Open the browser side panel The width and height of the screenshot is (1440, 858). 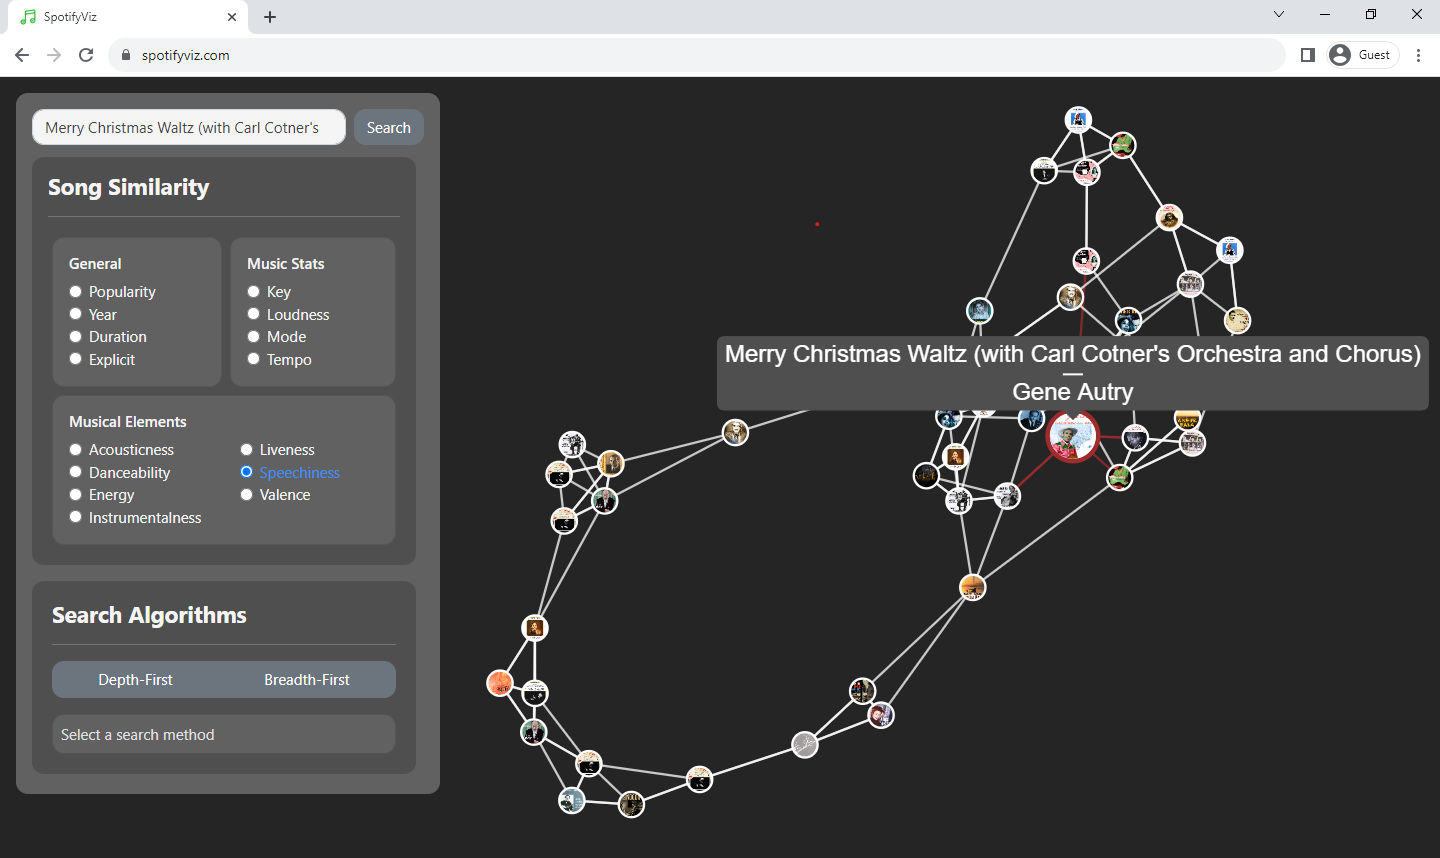point(1307,55)
